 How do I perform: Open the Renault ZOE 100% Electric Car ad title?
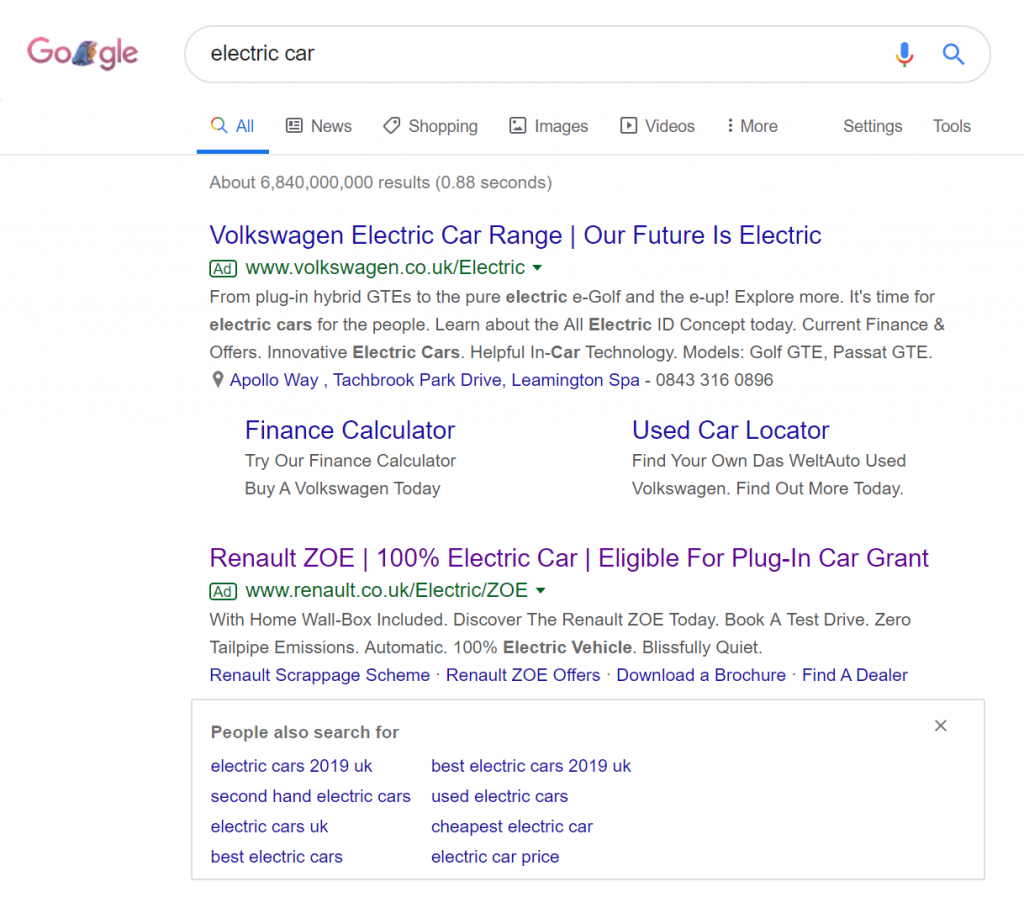pos(569,558)
